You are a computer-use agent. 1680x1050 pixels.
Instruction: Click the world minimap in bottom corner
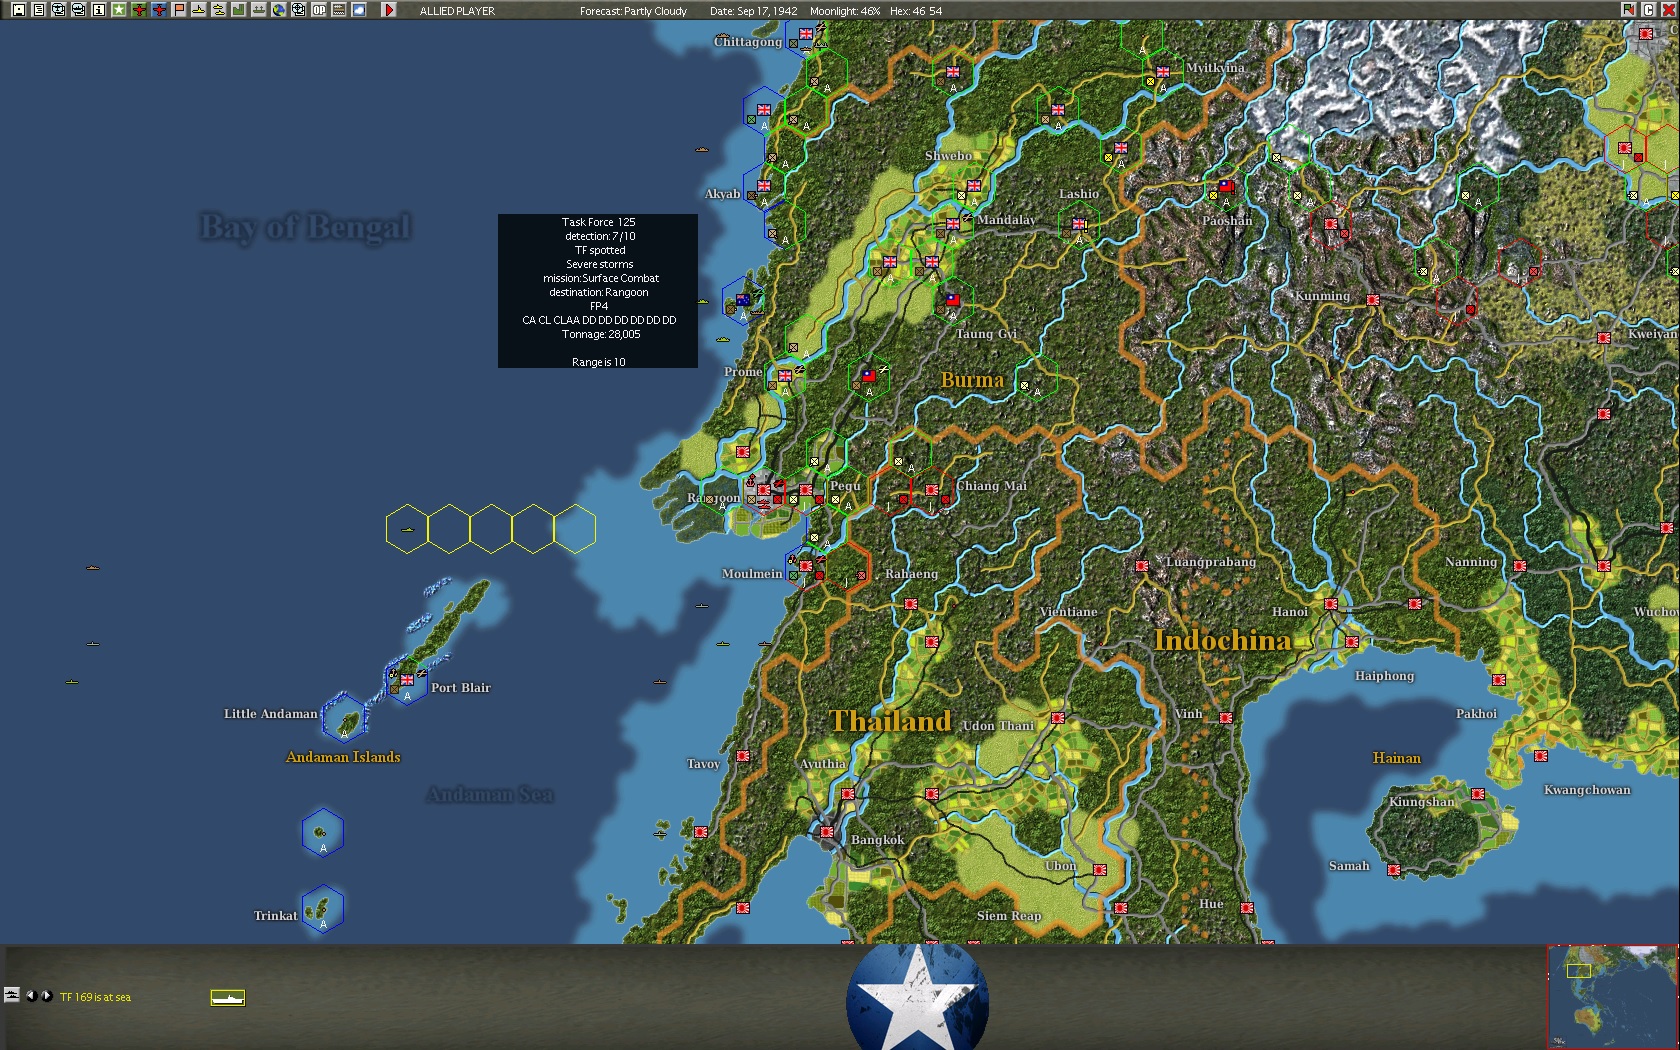(x=1612, y=996)
